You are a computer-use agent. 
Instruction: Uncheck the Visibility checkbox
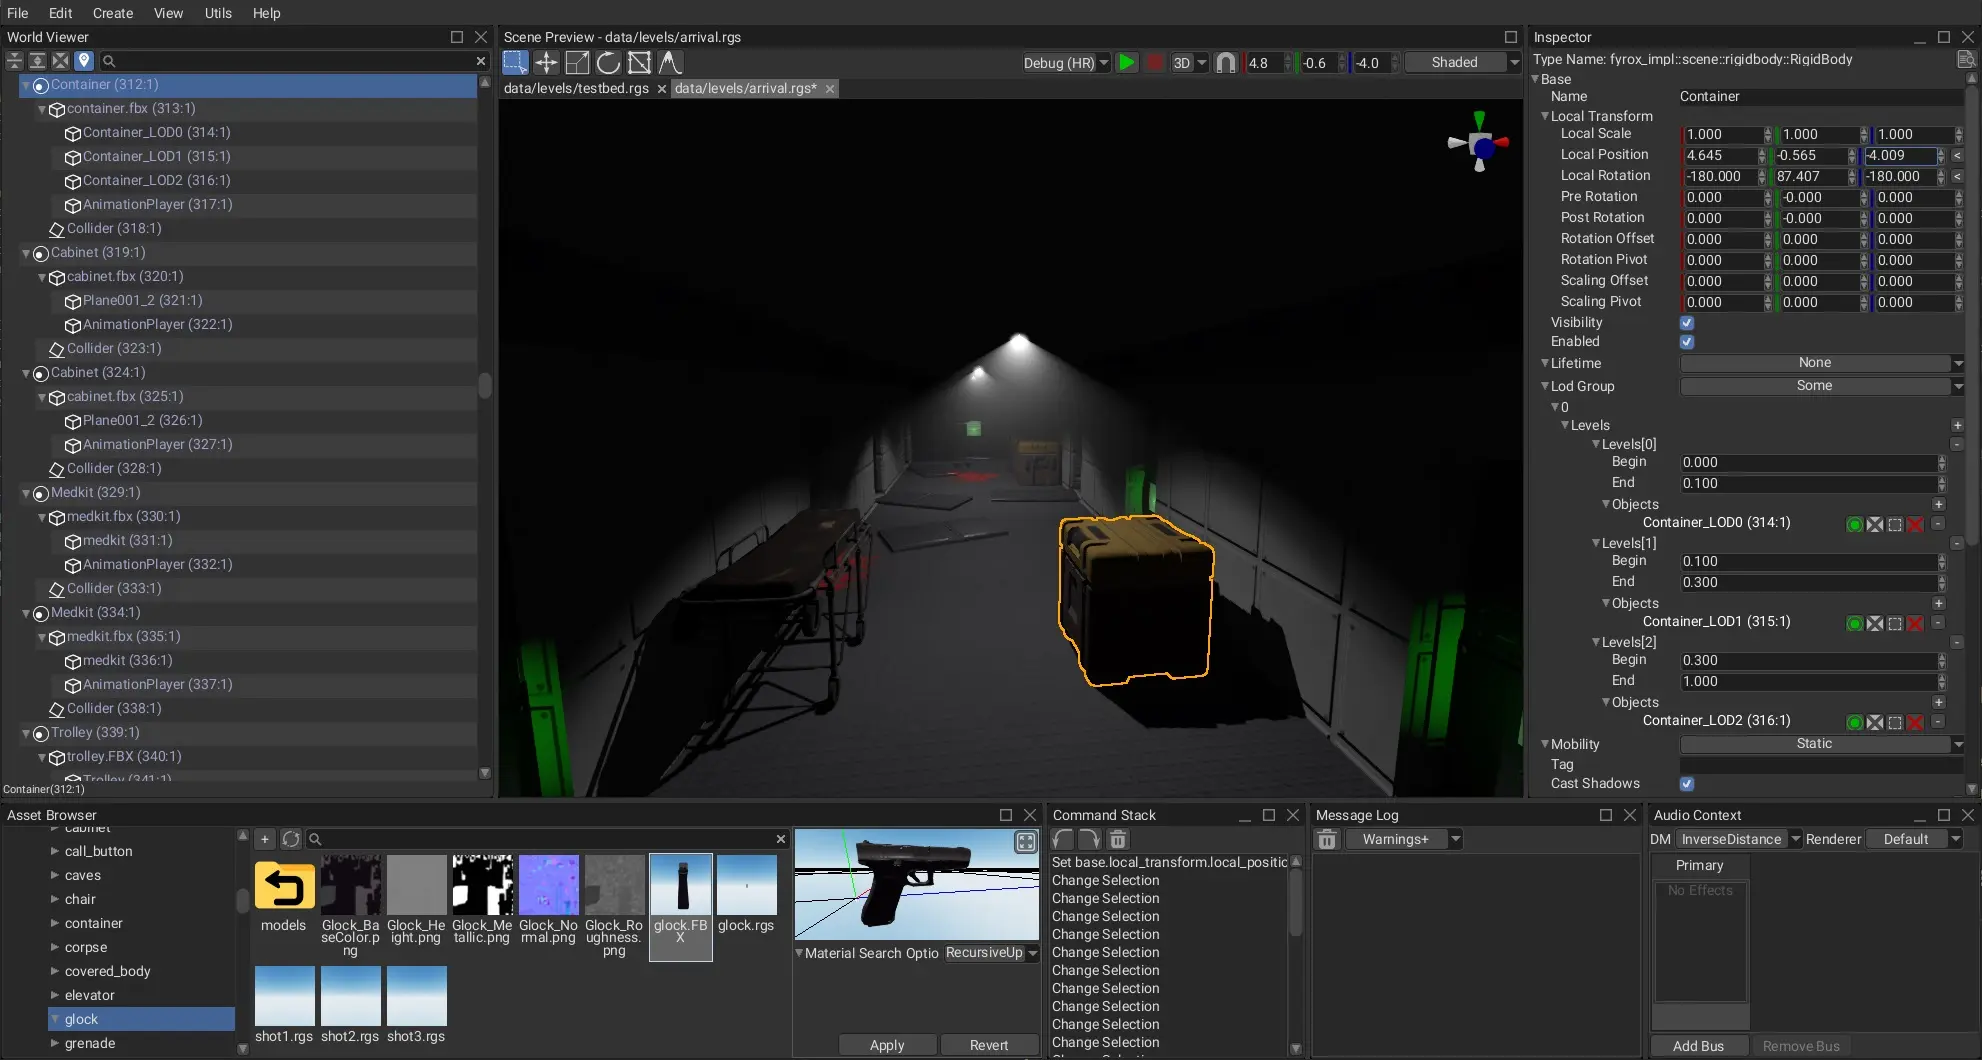coord(1687,323)
